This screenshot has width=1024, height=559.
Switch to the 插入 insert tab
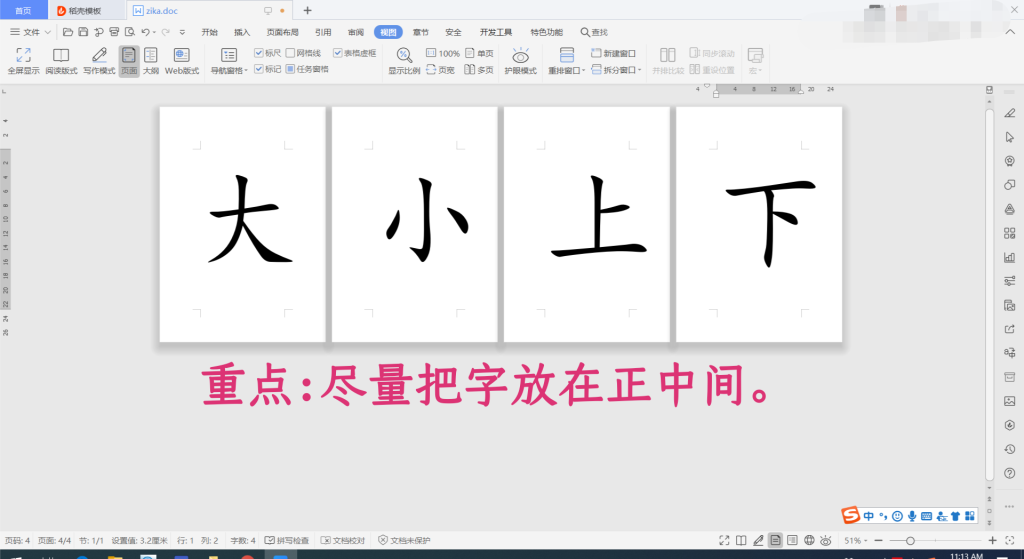(x=242, y=32)
